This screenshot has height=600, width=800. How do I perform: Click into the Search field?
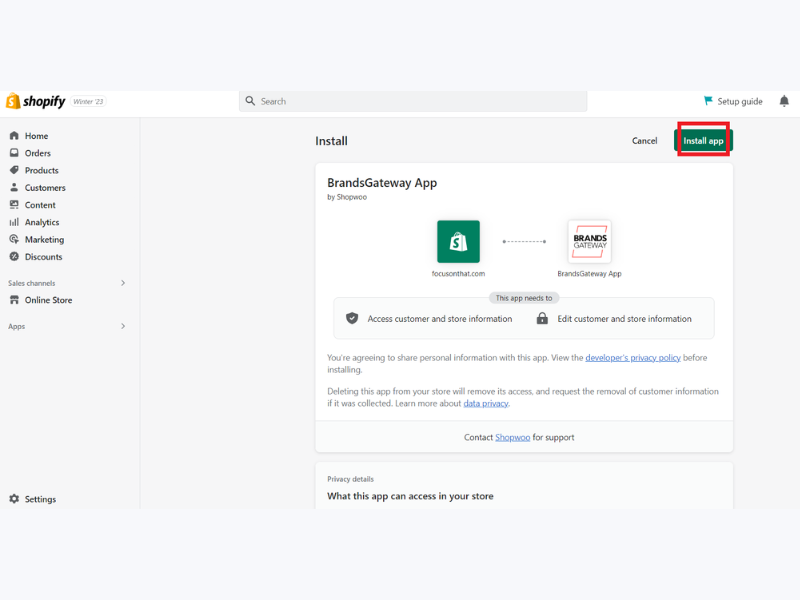coord(413,101)
